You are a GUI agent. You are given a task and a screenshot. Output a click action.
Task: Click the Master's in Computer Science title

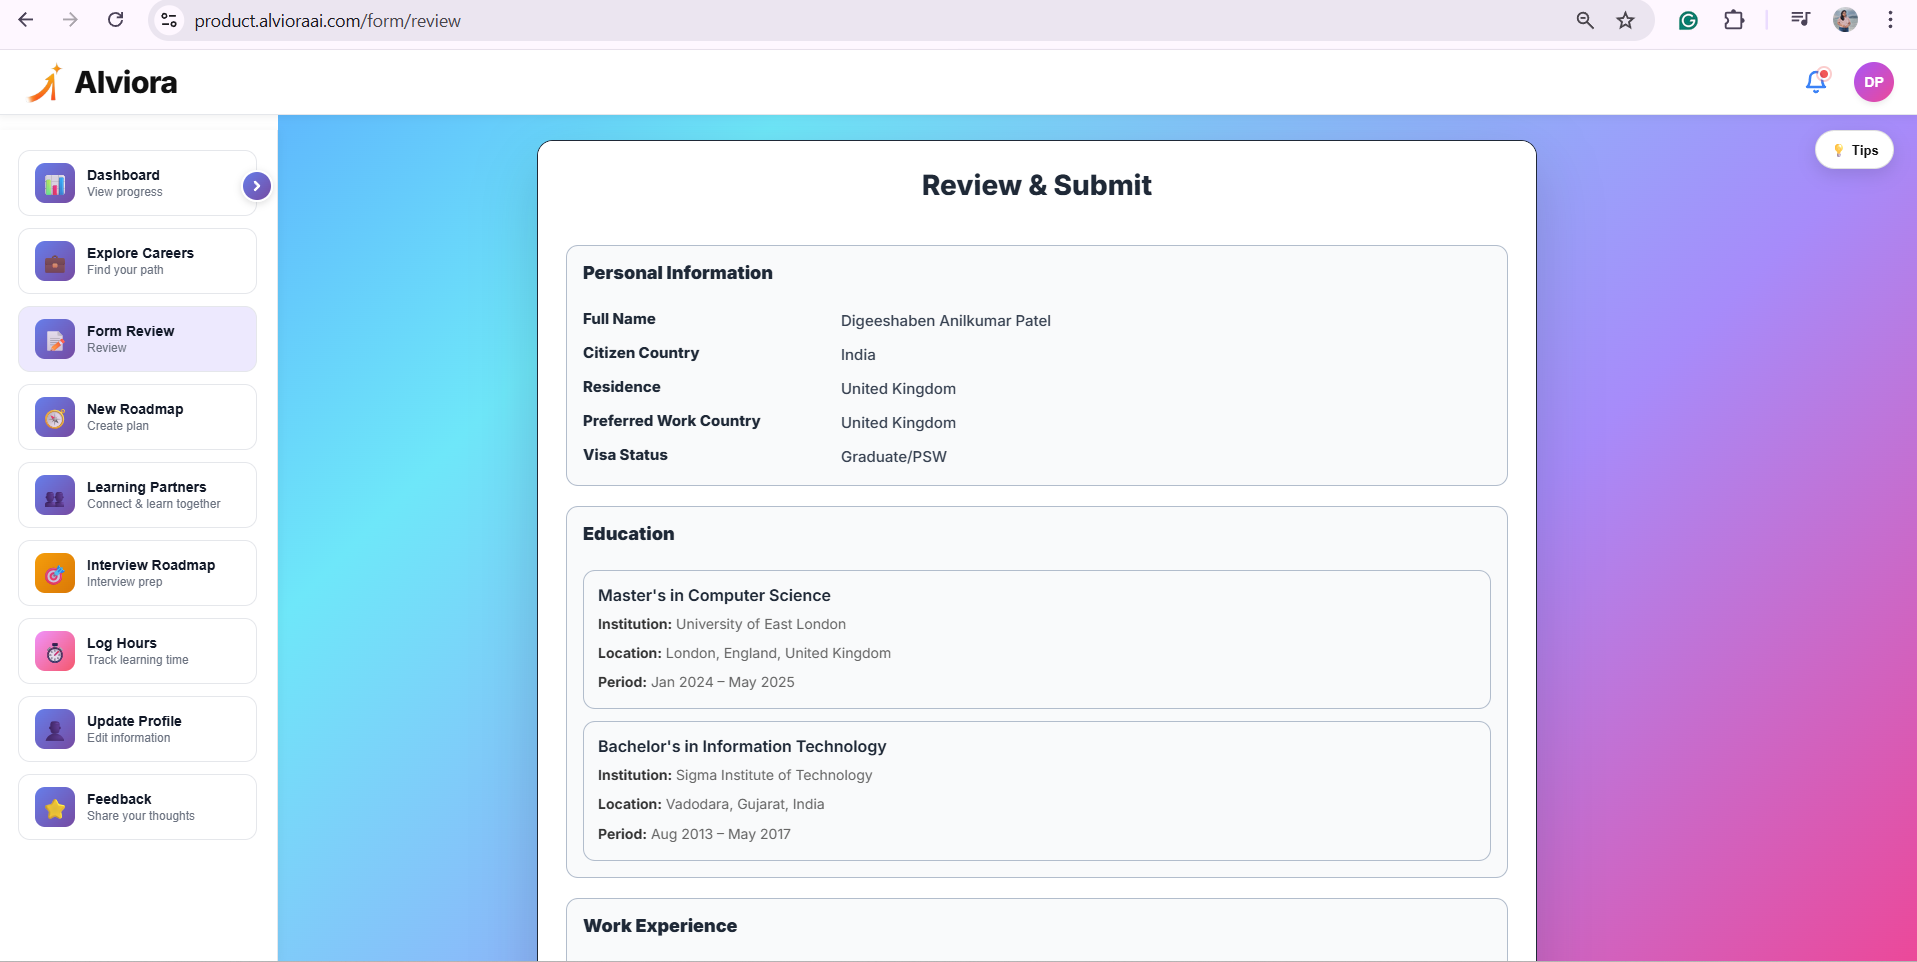click(714, 595)
